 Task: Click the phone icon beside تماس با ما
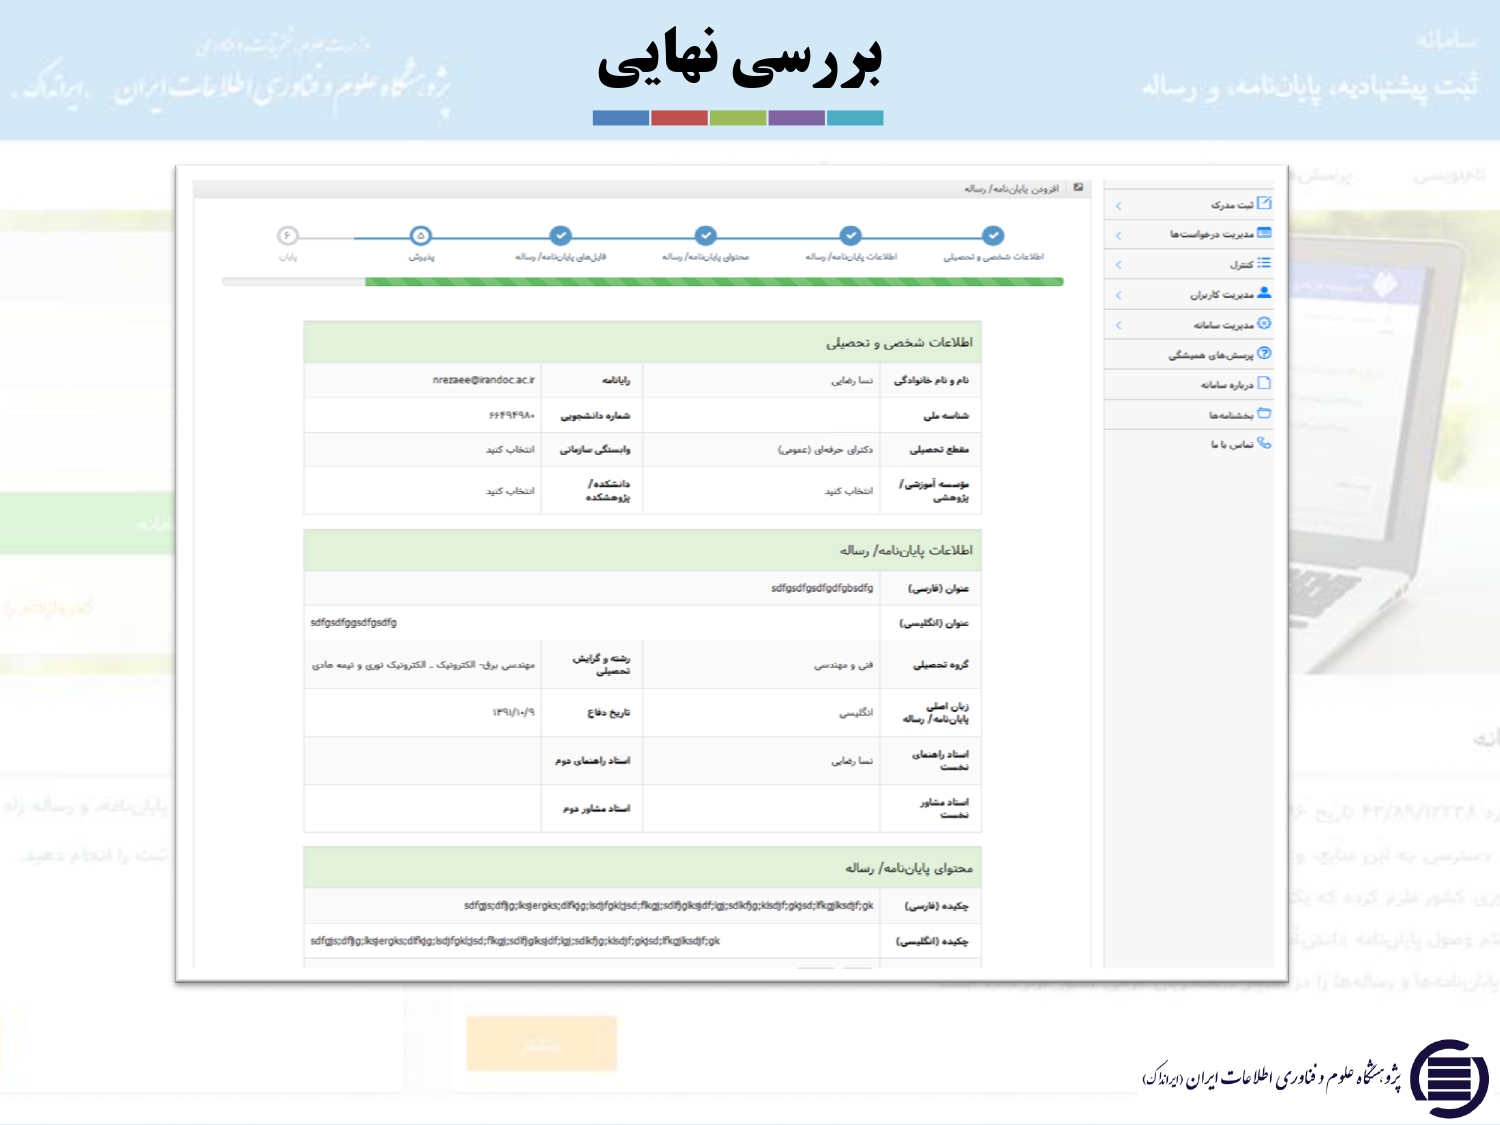click(1264, 443)
